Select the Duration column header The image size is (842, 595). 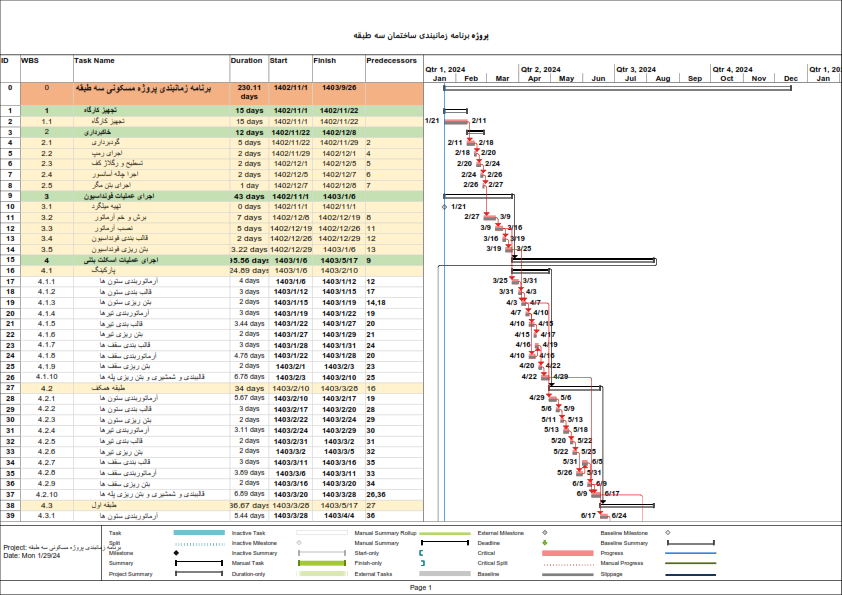coord(246,61)
